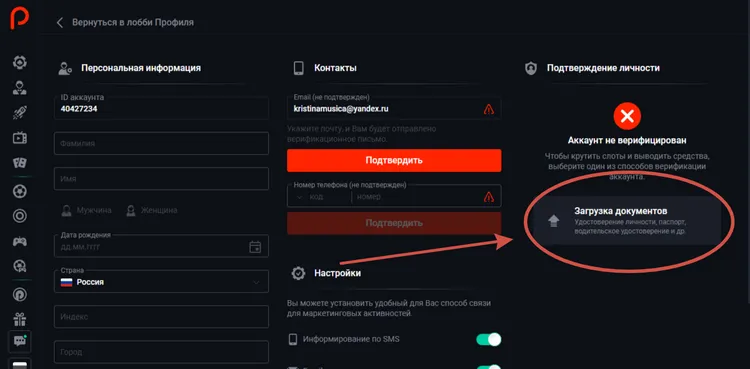
Task: Open the live chat support icon
Action: click(x=20, y=341)
